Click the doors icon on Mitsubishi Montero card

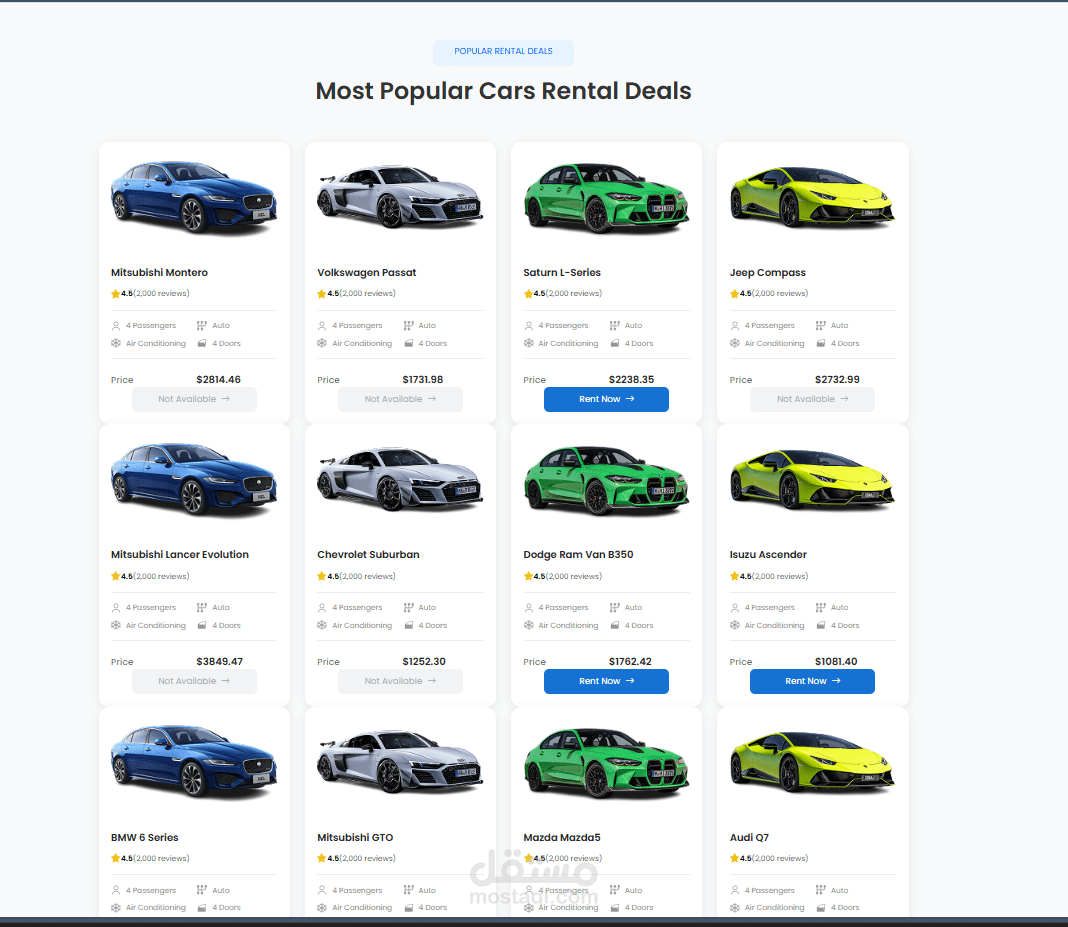click(x=202, y=343)
